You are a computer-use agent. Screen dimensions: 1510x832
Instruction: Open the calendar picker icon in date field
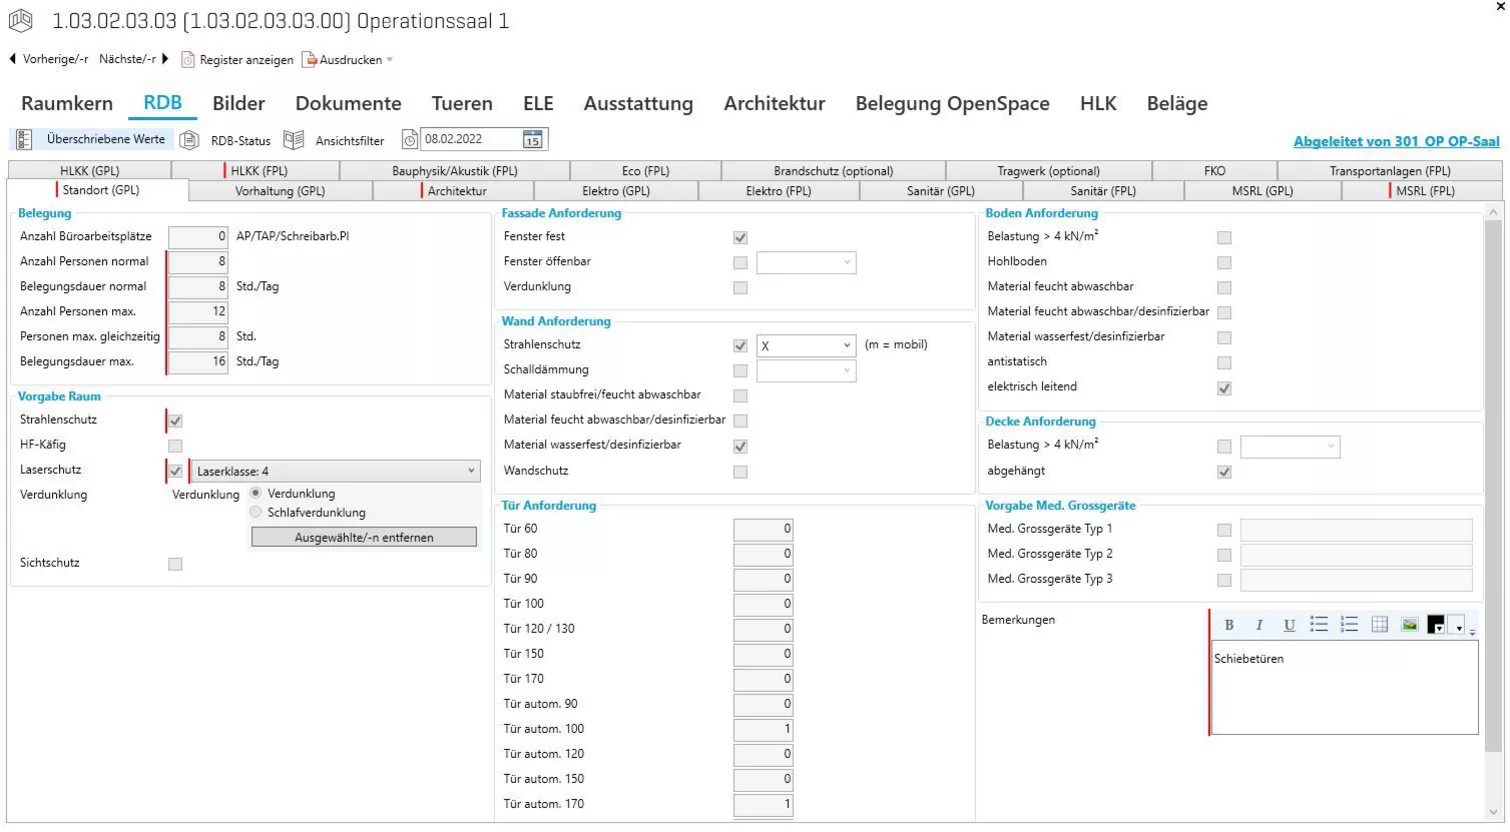[533, 139]
